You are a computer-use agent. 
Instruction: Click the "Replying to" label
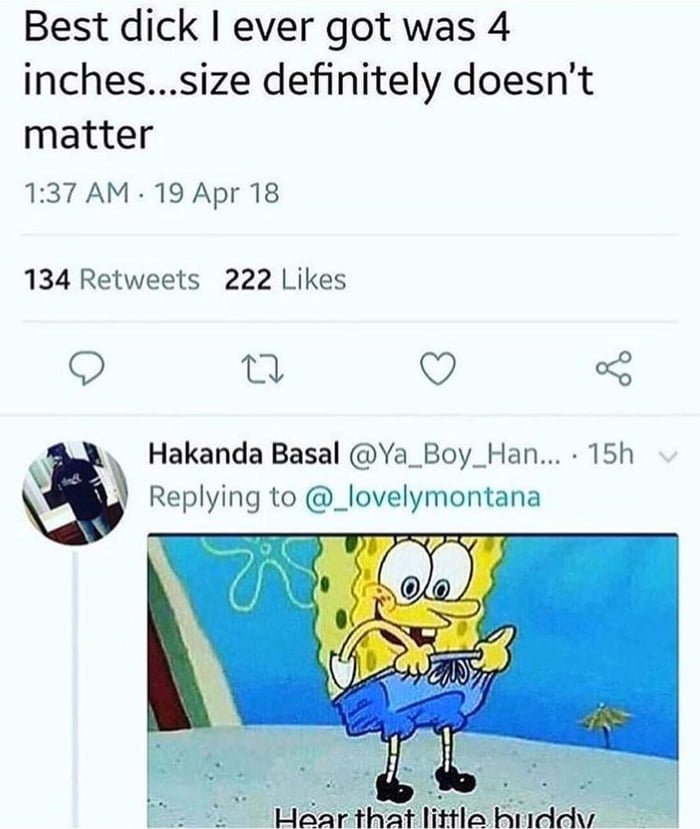tap(220, 497)
